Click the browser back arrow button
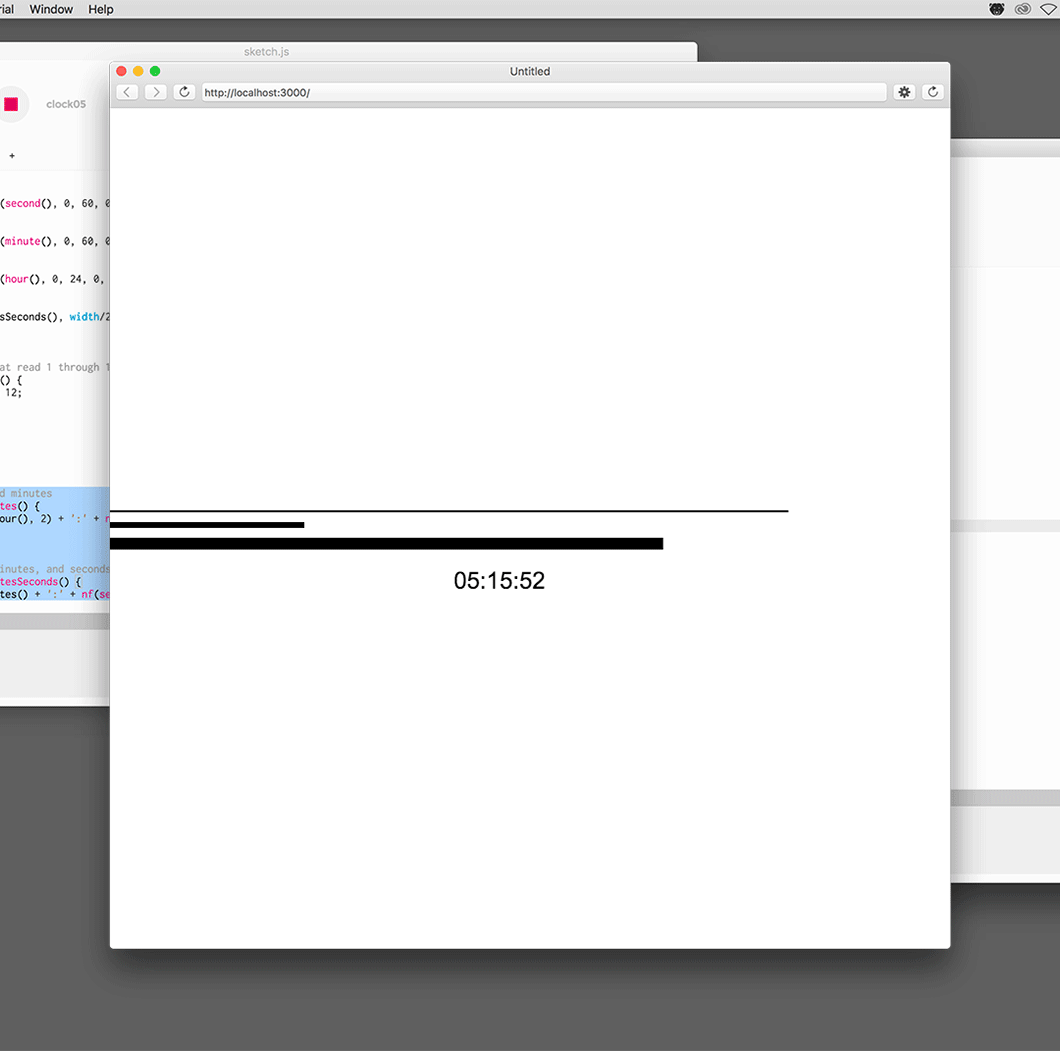Screen dimensions: 1060x1051 [x=127, y=92]
